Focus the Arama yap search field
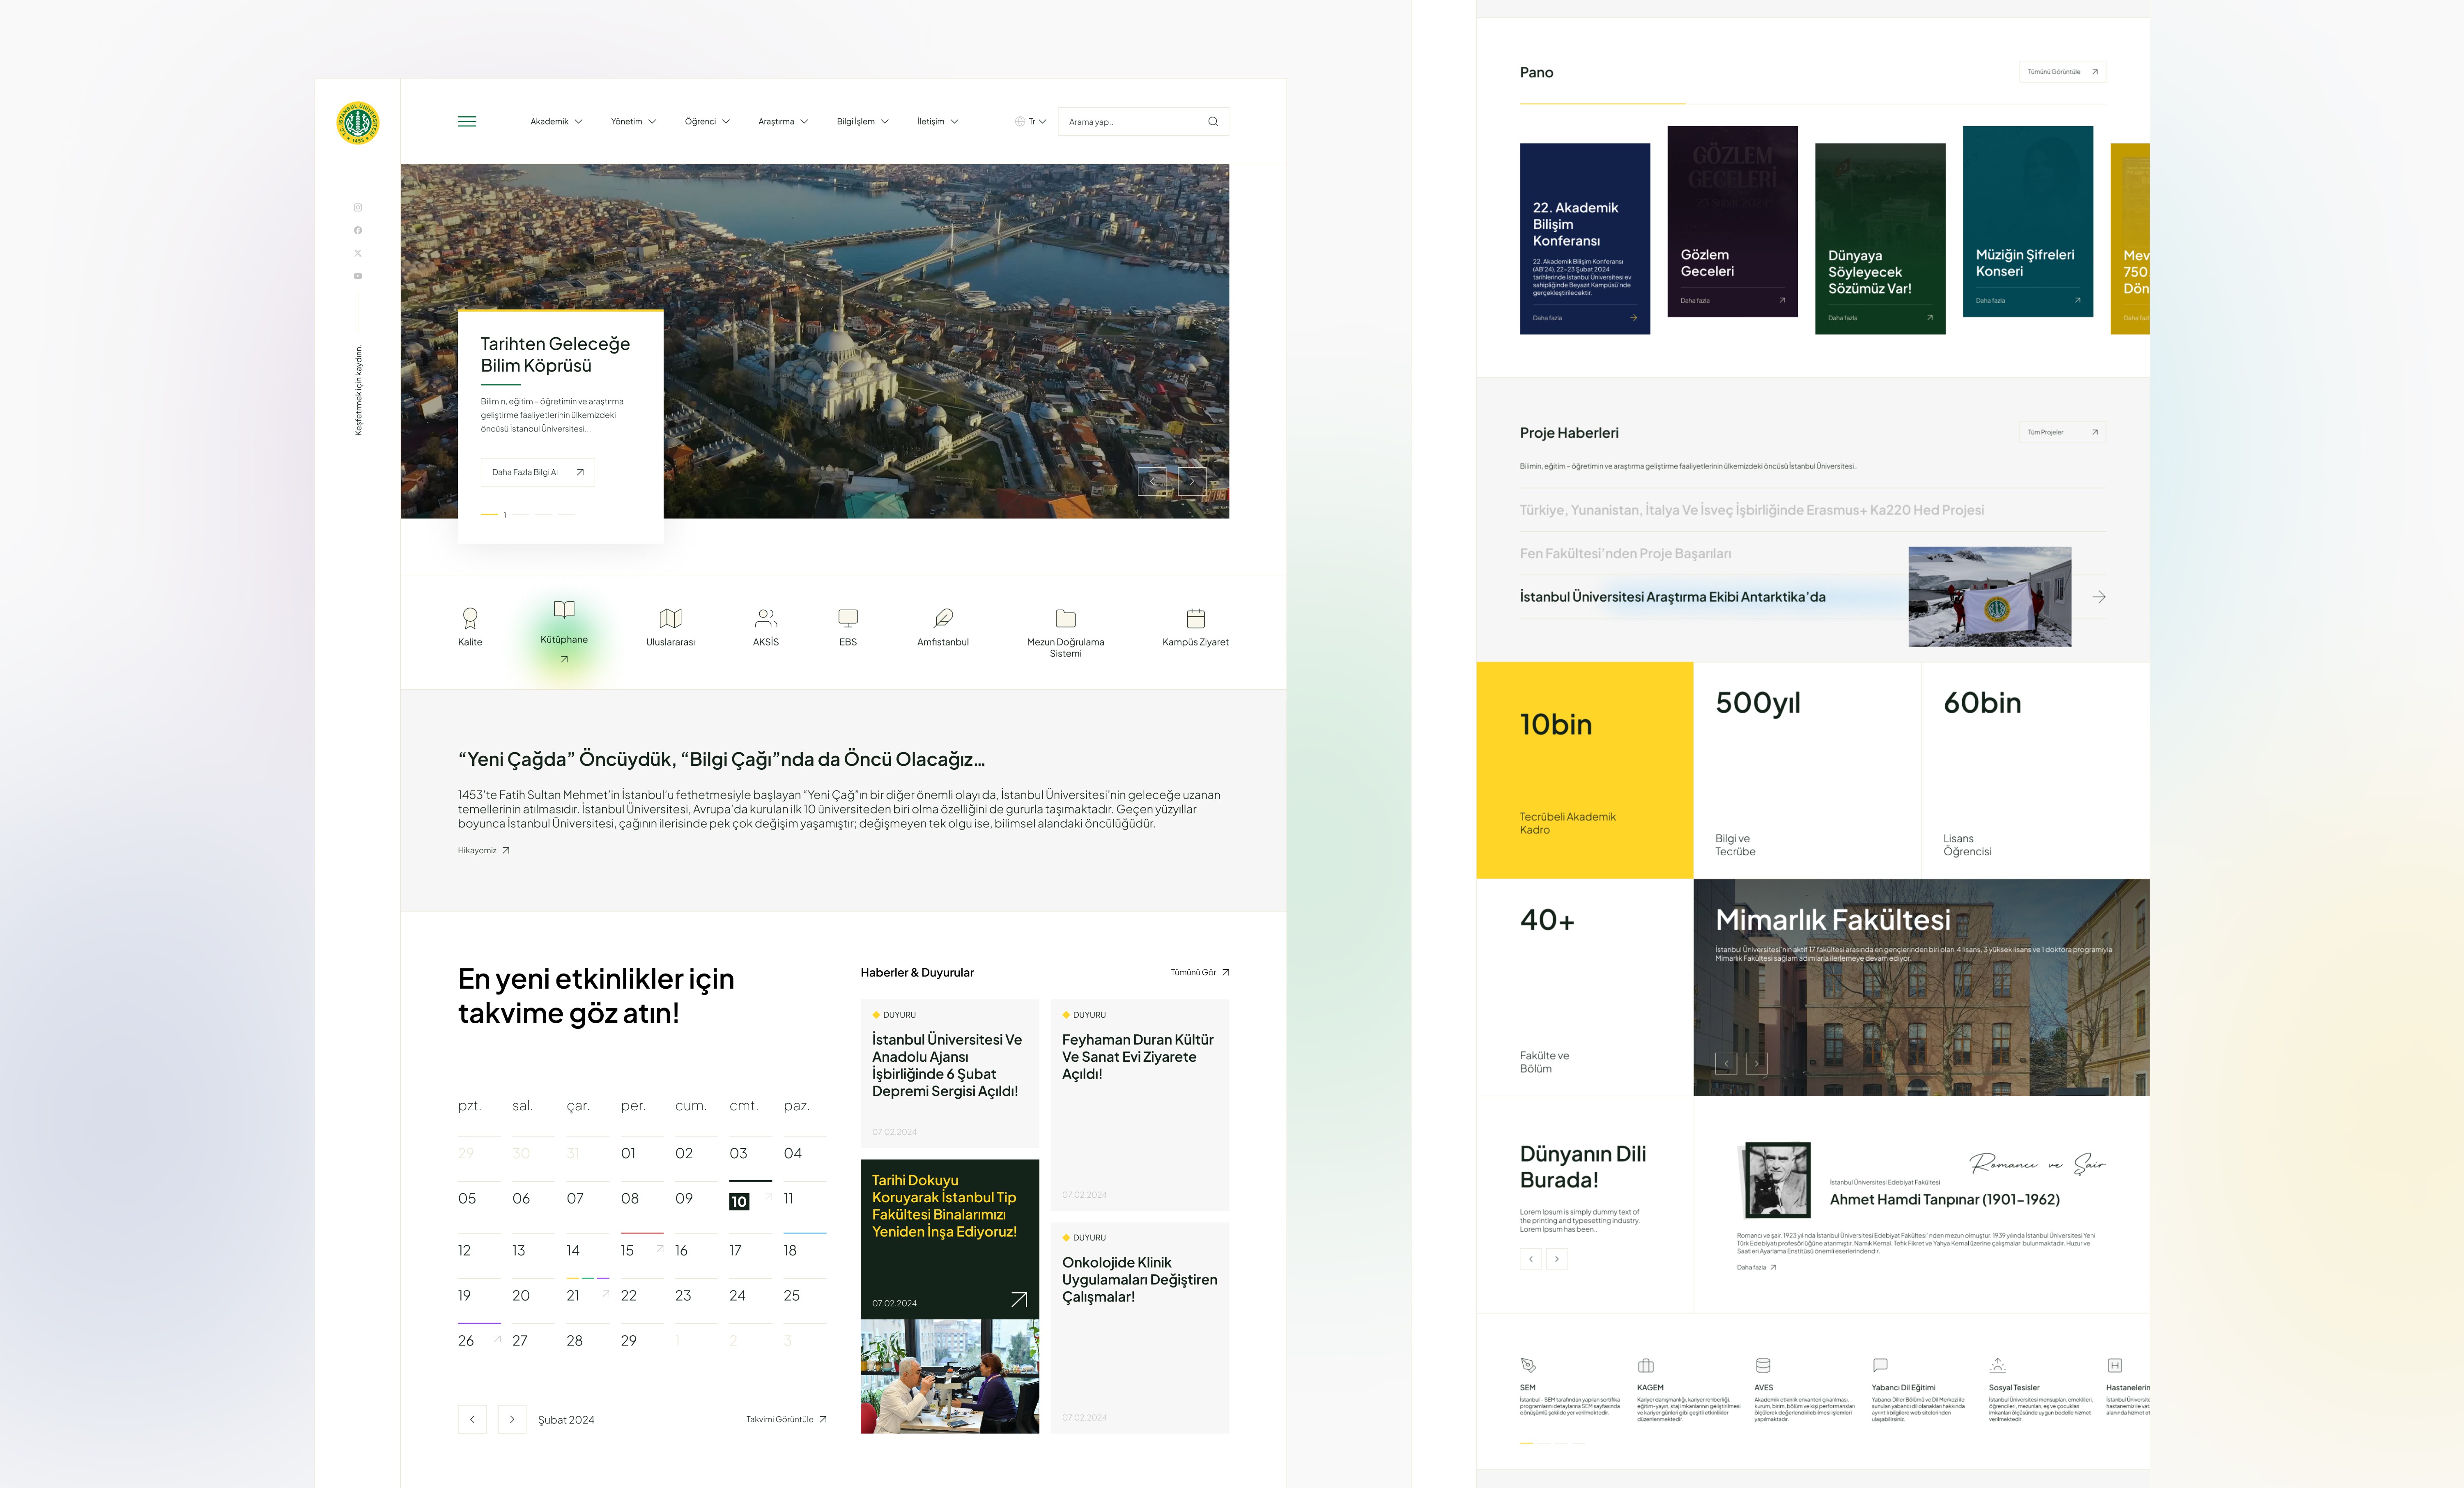This screenshot has height=1488, width=2464. (x=1143, y=122)
